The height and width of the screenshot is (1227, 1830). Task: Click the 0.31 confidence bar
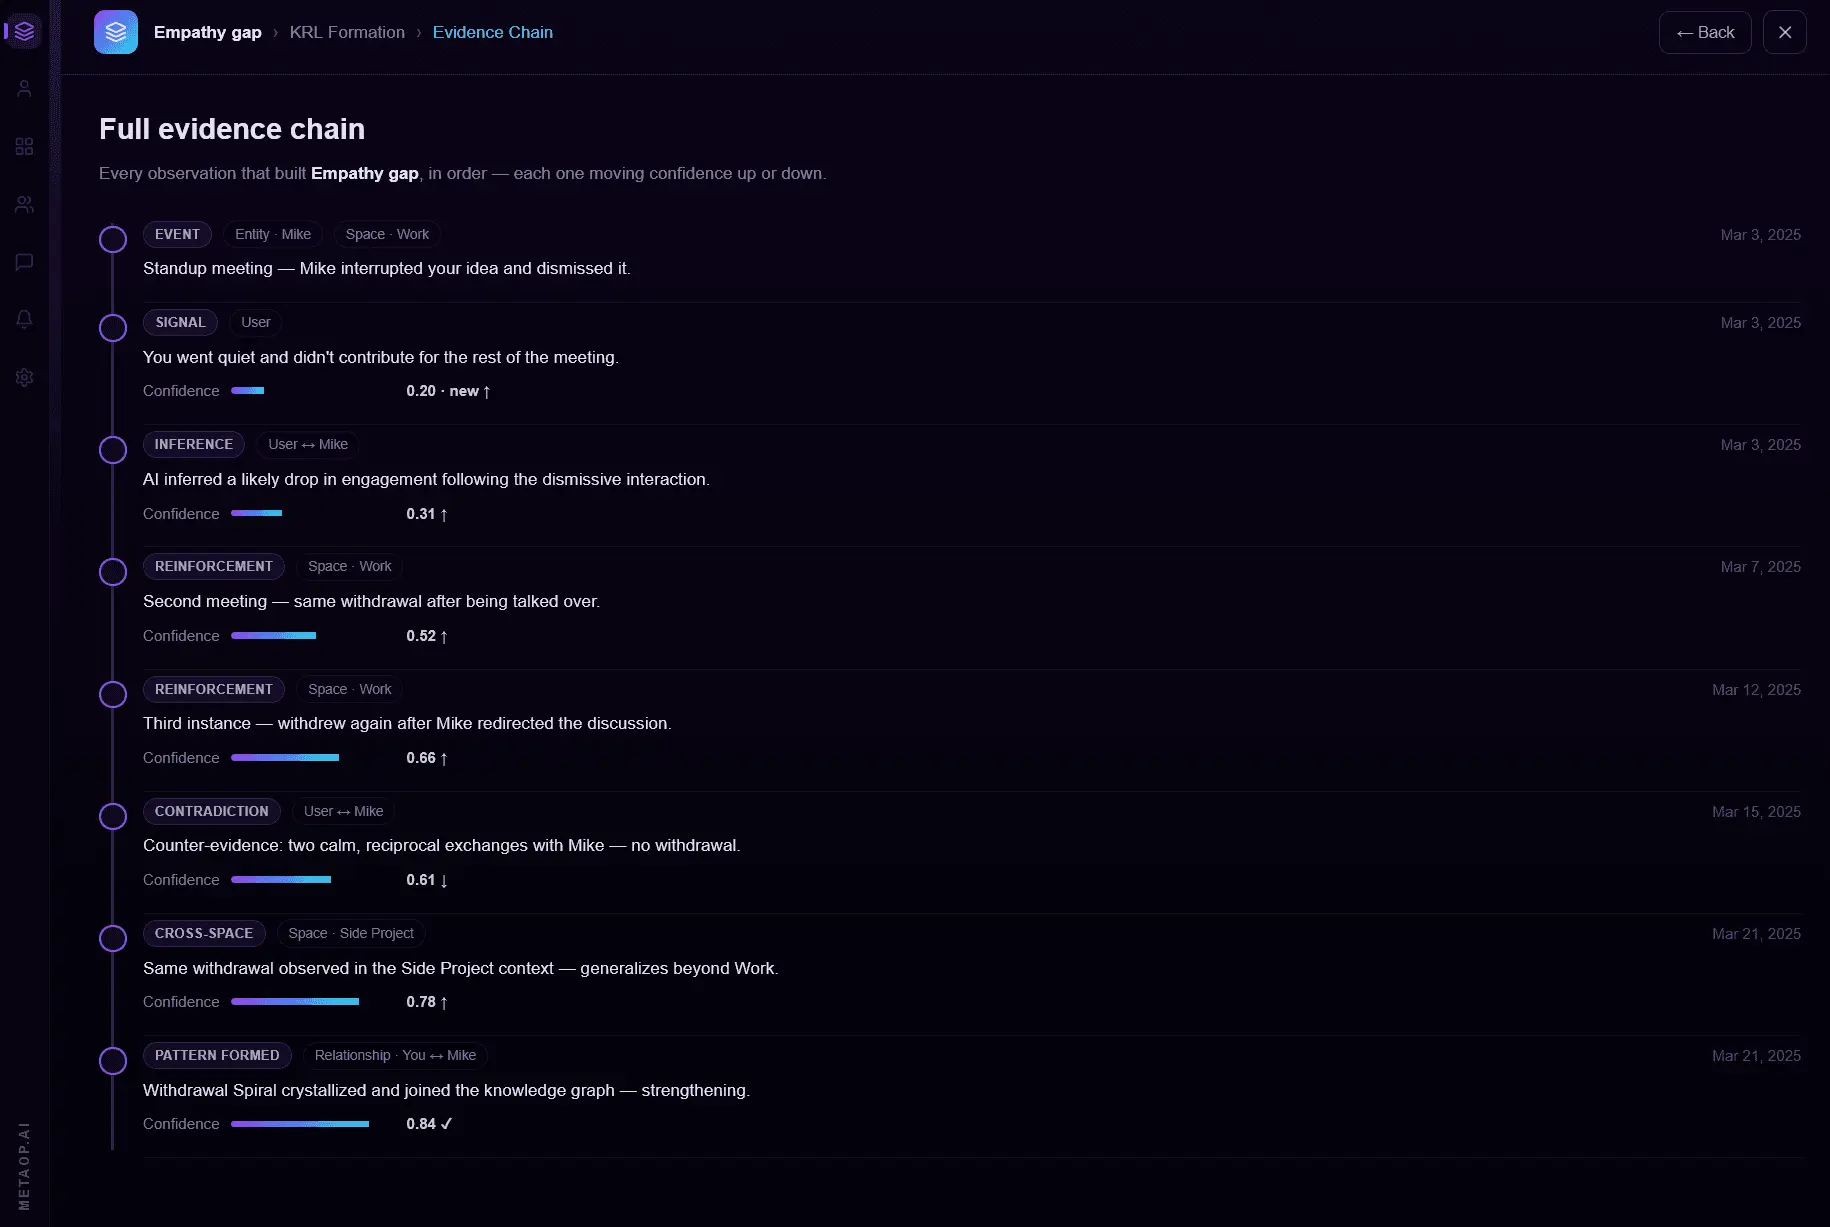coord(257,514)
